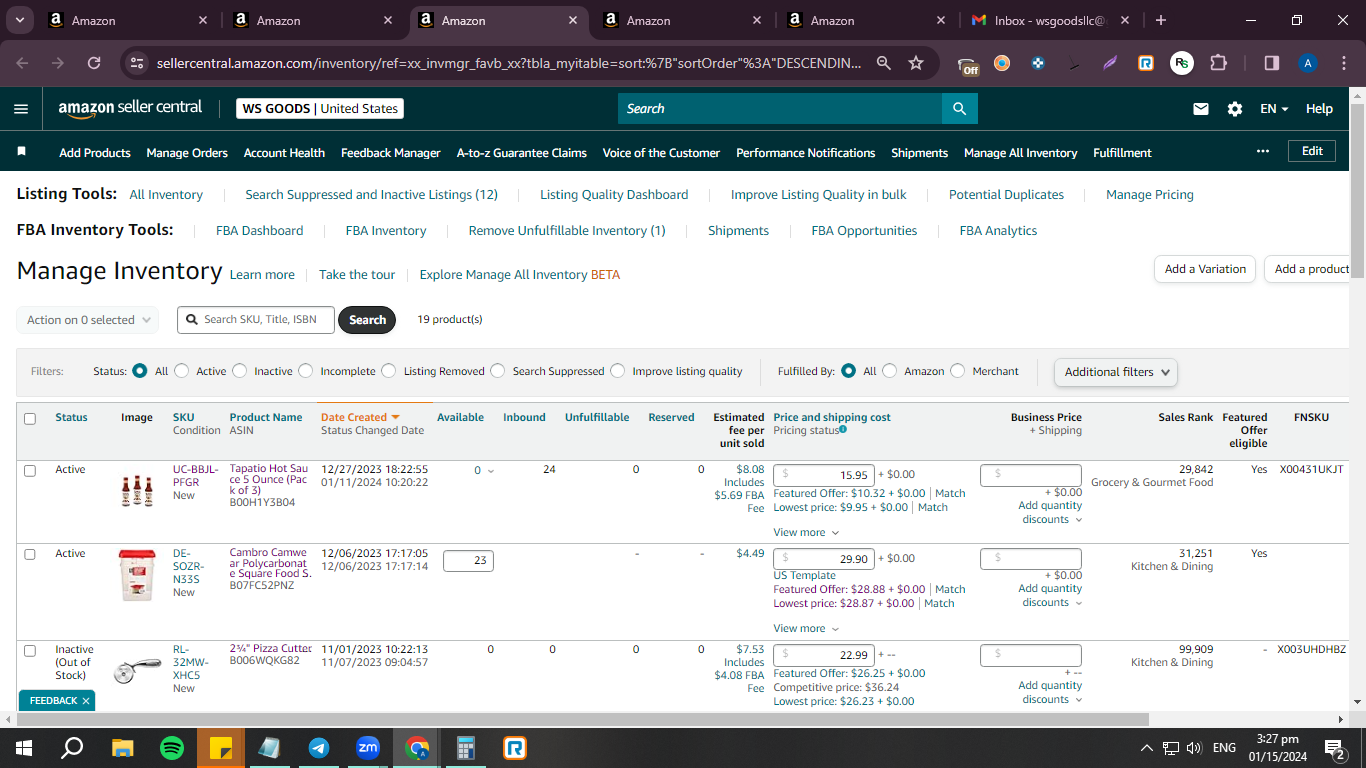Click the page's vertical scrollbar

pyautogui.click(x=1357, y=190)
